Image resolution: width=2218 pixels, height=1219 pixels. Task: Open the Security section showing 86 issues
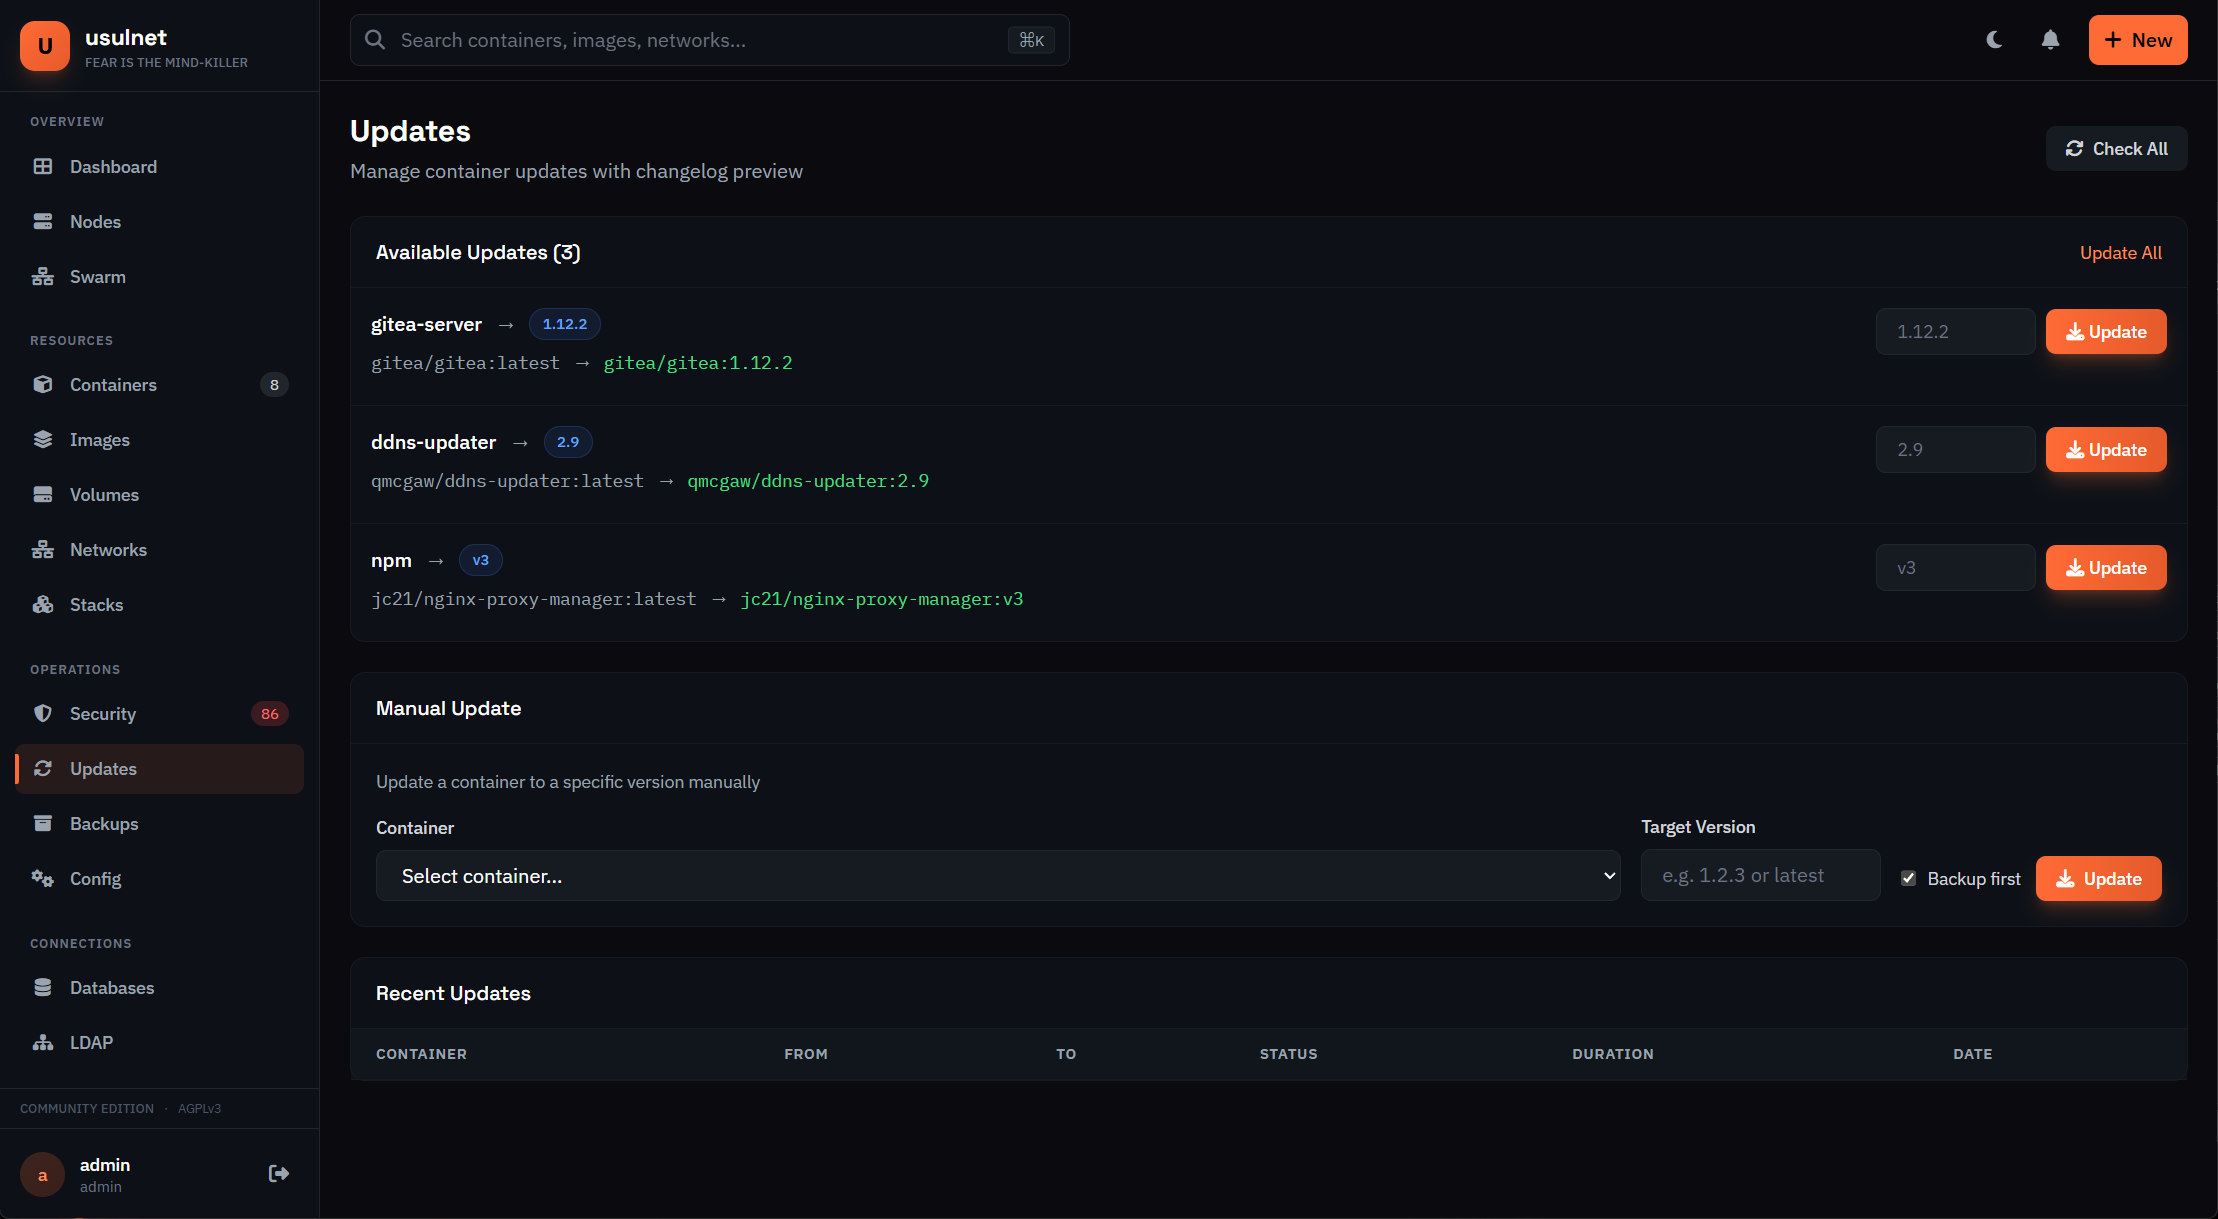[103, 713]
